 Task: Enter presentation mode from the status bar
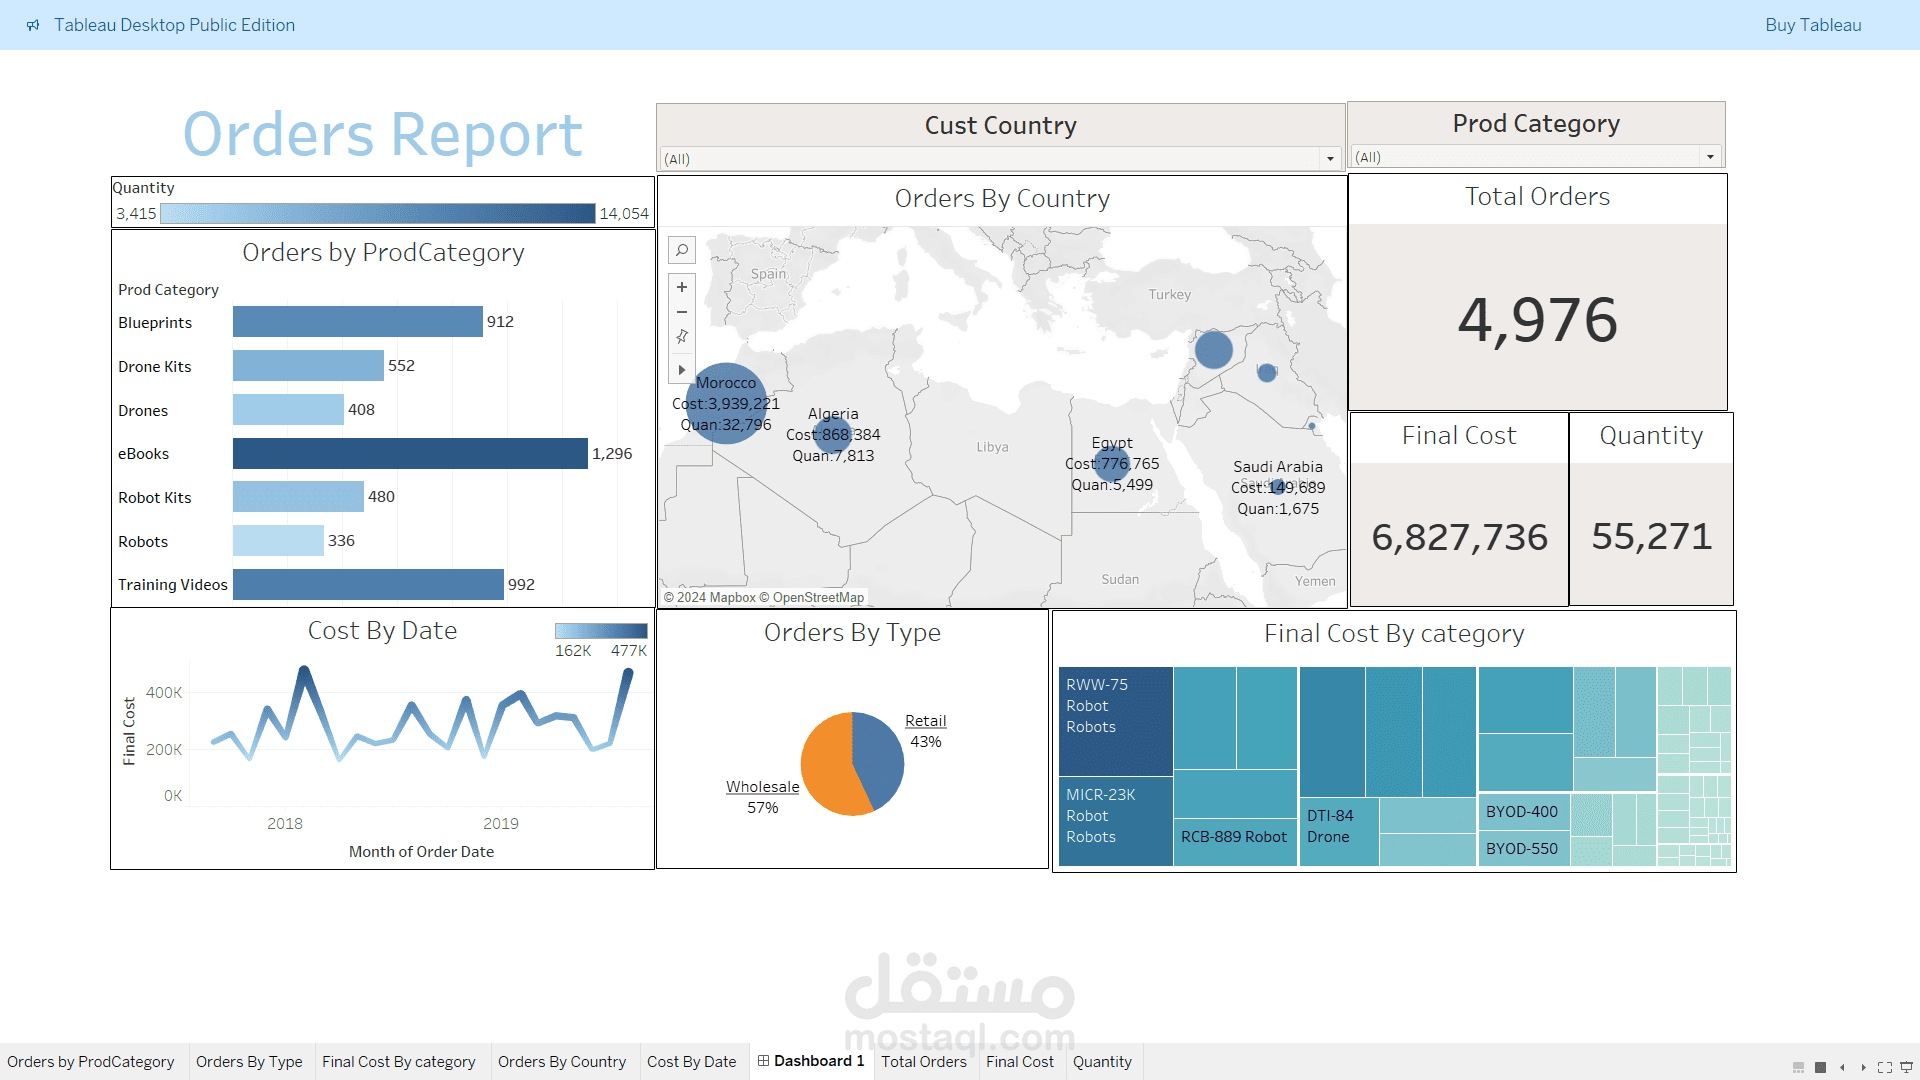pos(1906,1068)
